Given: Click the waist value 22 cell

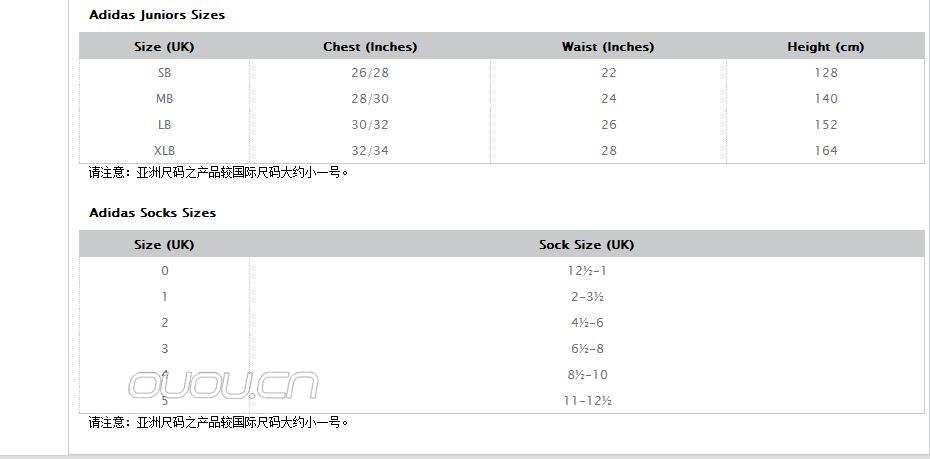Looking at the screenshot, I should (x=608, y=73).
